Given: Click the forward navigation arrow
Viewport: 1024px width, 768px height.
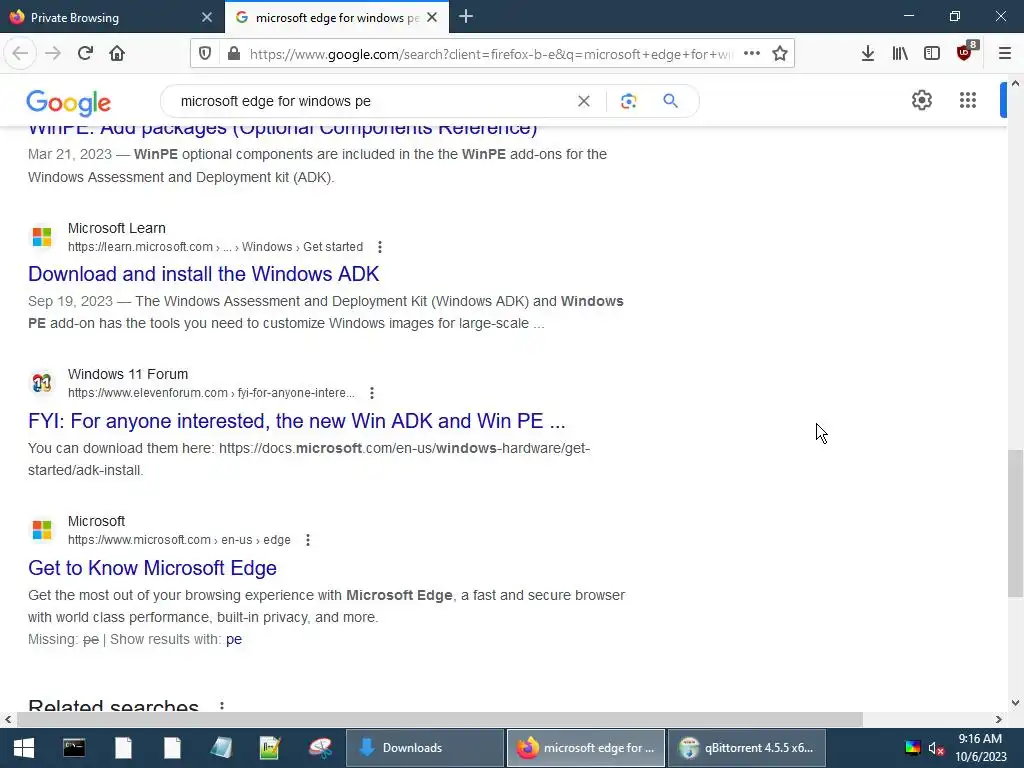Looking at the screenshot, I should (x=53, y=54).
